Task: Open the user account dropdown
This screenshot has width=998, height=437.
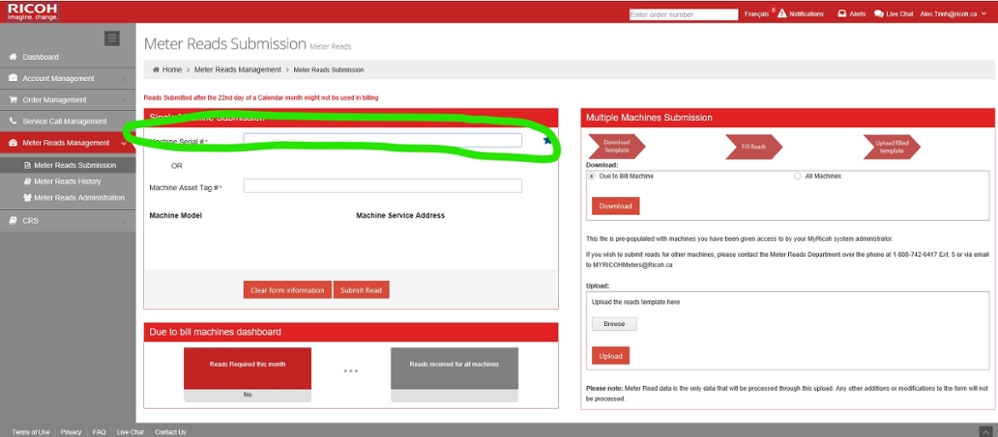Action: coord(955,13)
